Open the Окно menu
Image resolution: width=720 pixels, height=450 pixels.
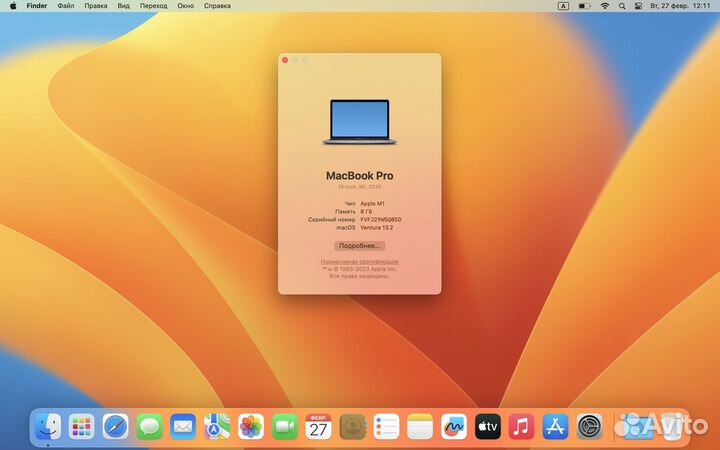coord(186,6)
